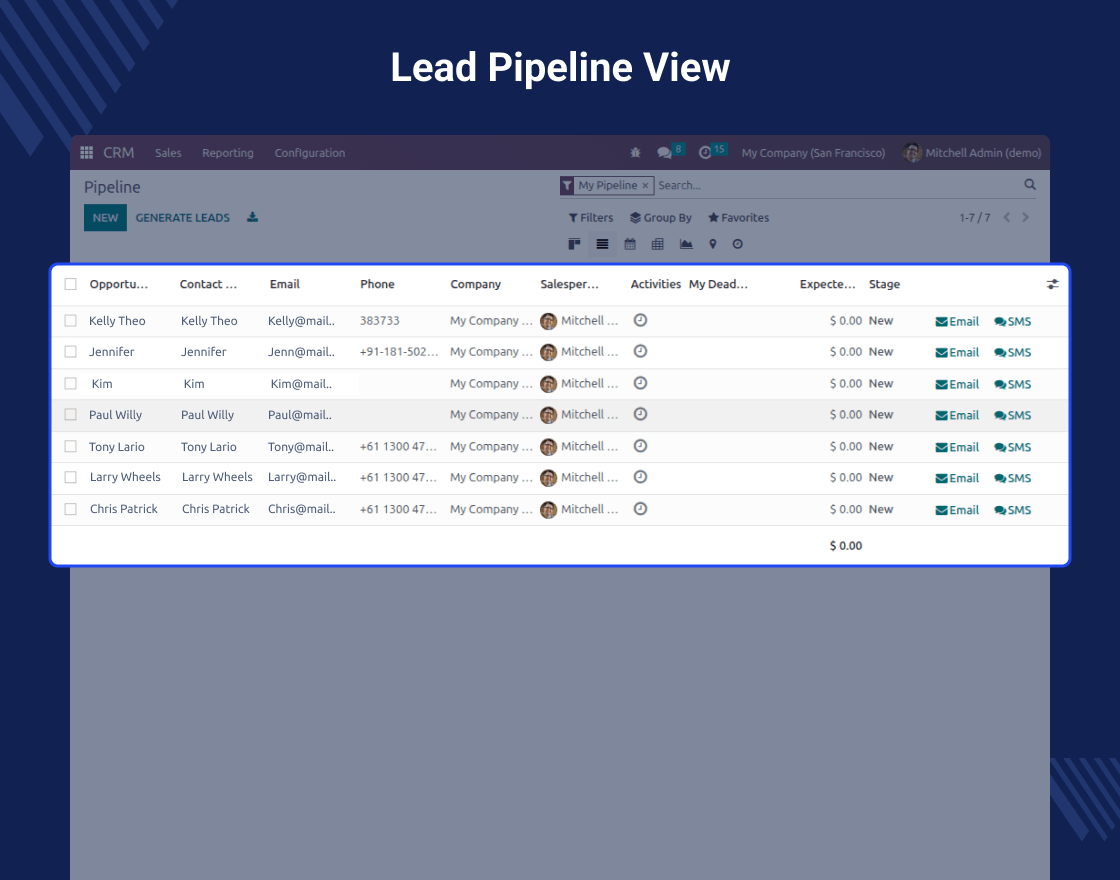Switch to Graph view icon
This screenshot has width=1120, height=880.
(686, 244)
